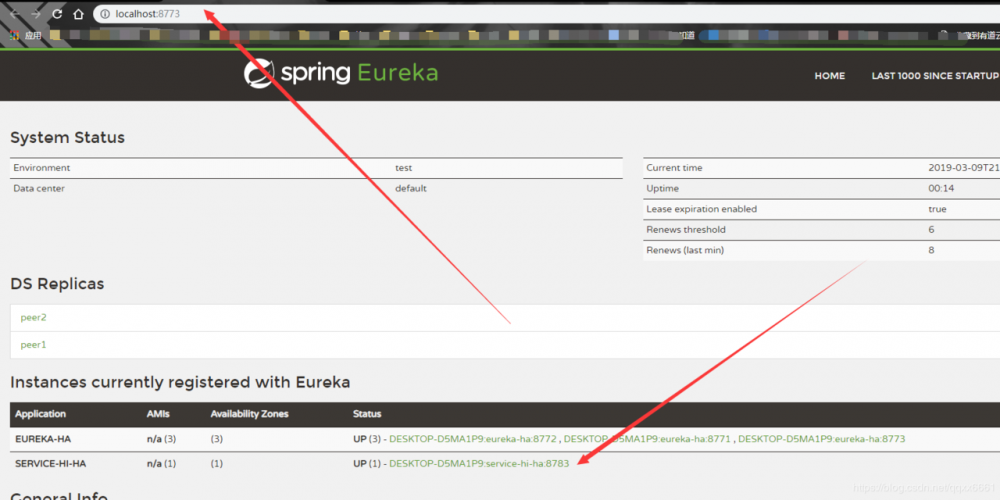Click the Spring Eureka logo
Image resolution: width=1000 pixels, height=500 pixels.
341,73
